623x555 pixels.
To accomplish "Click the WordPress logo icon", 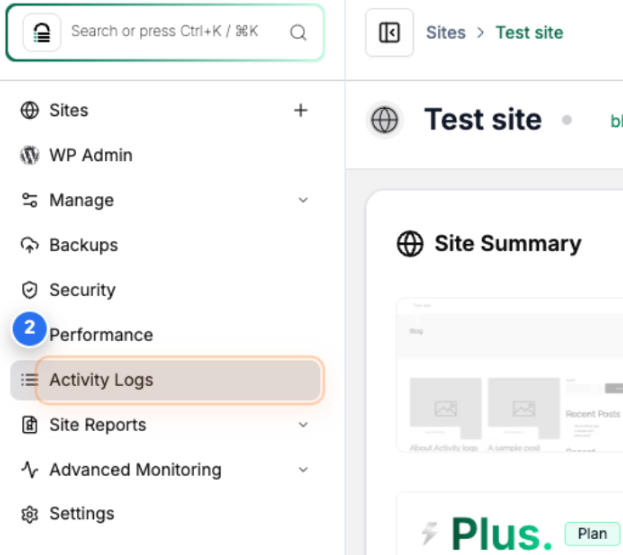I will (30, 155).
